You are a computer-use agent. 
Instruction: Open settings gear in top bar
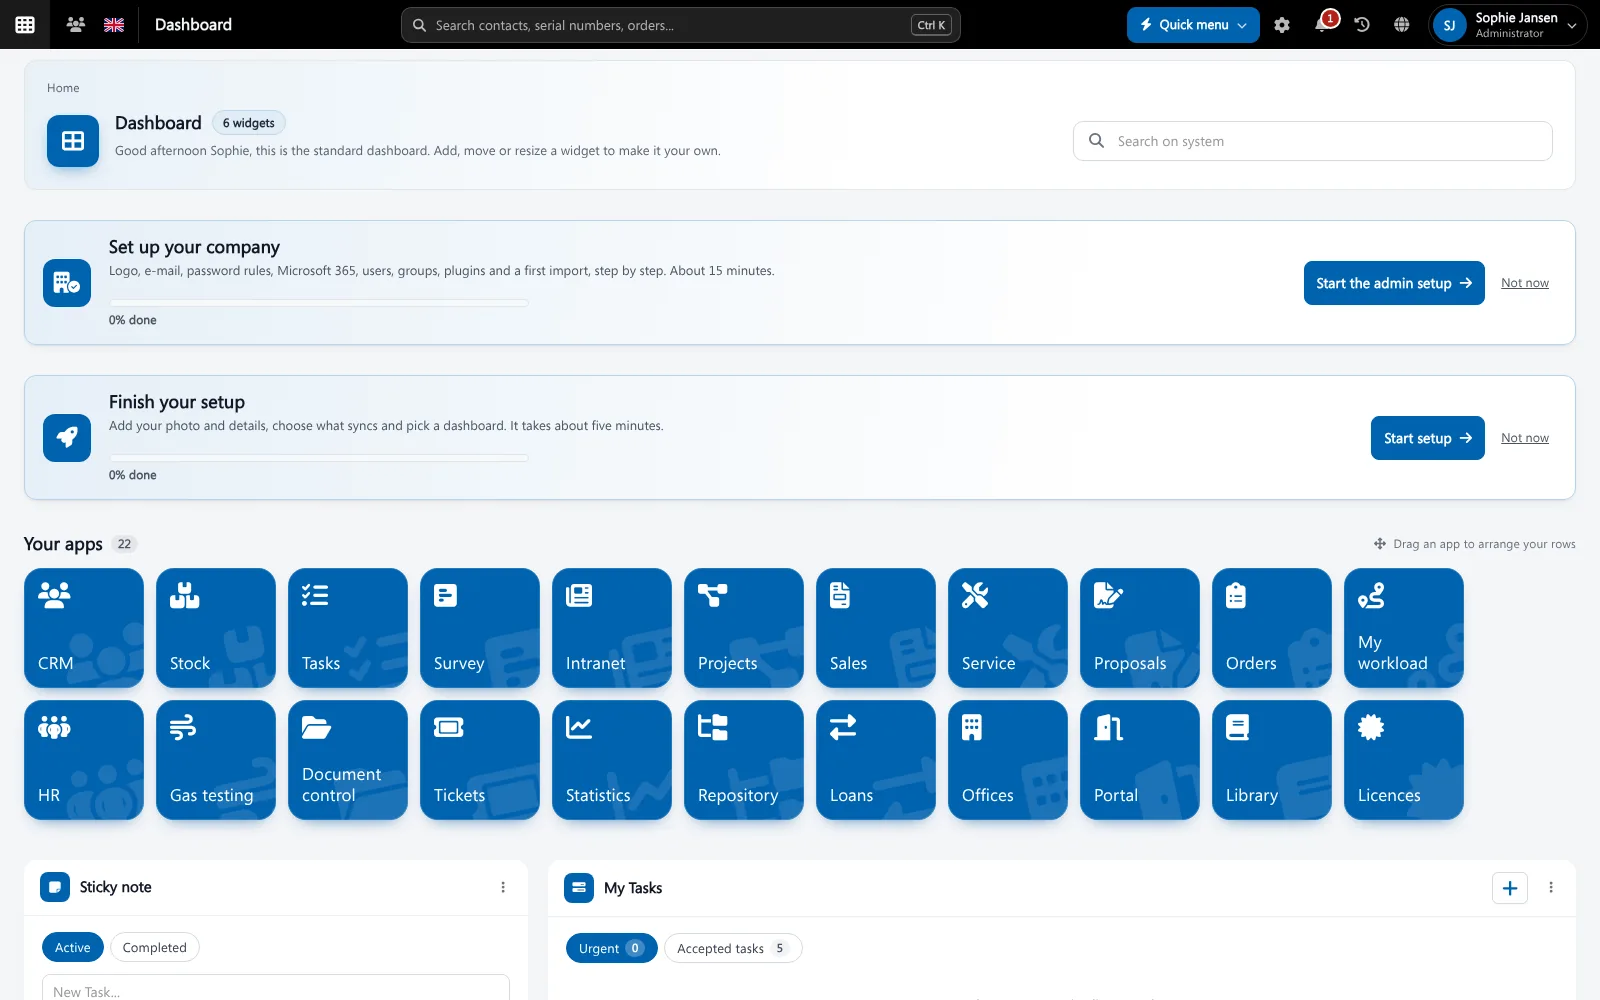1282,25
